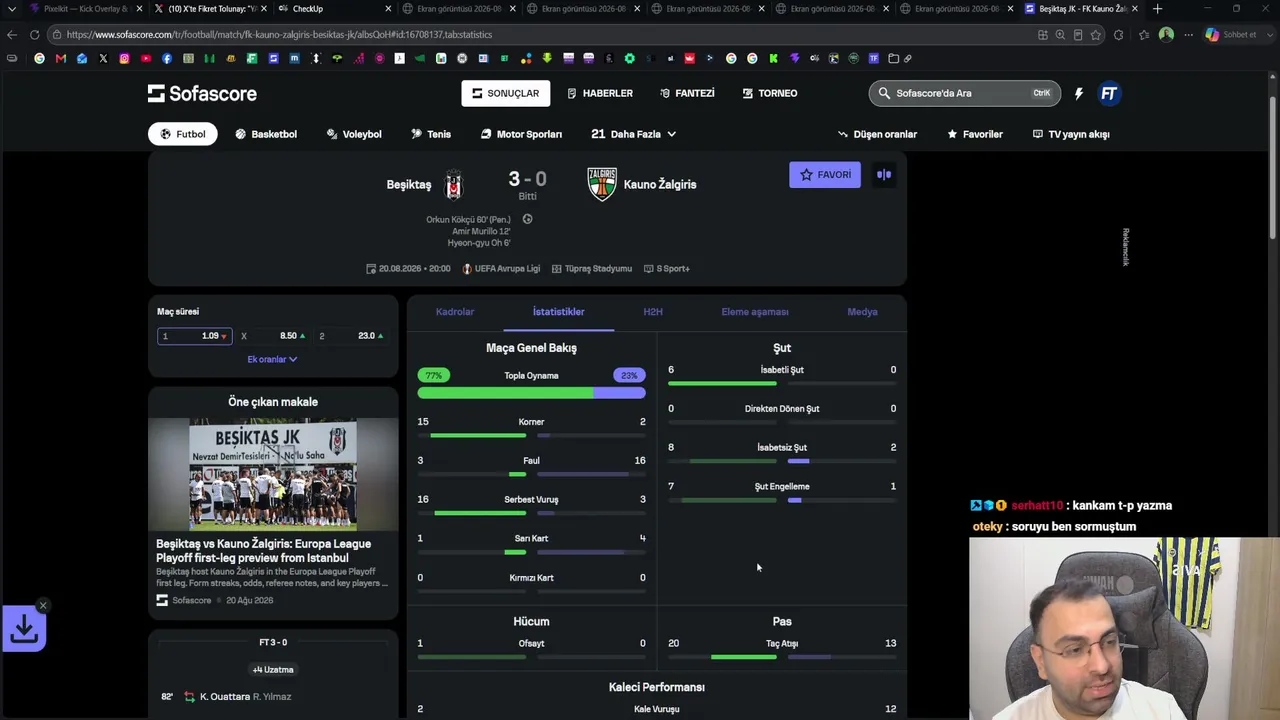This screenshot has height=720, width=1280.
Task: Toggle match as Favori
Action: (x=825, y=175)
